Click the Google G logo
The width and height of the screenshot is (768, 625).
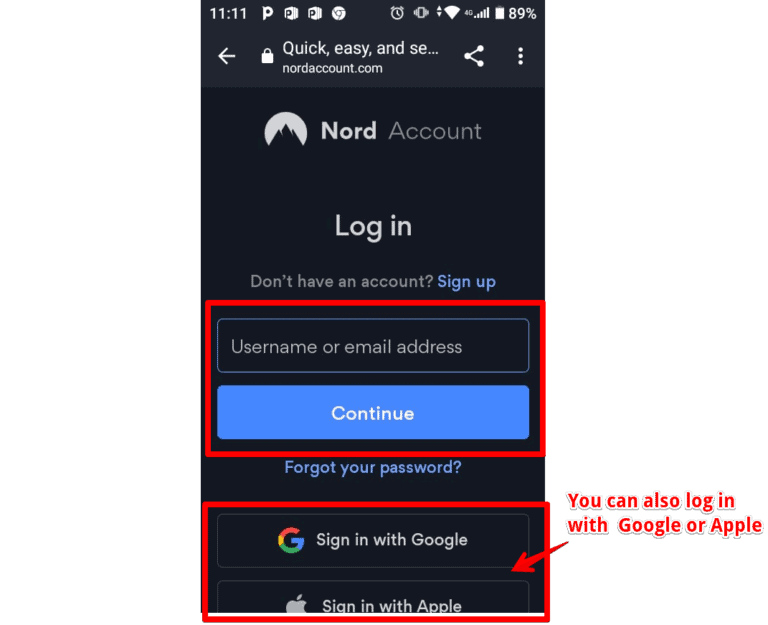[x=291, y=540]
